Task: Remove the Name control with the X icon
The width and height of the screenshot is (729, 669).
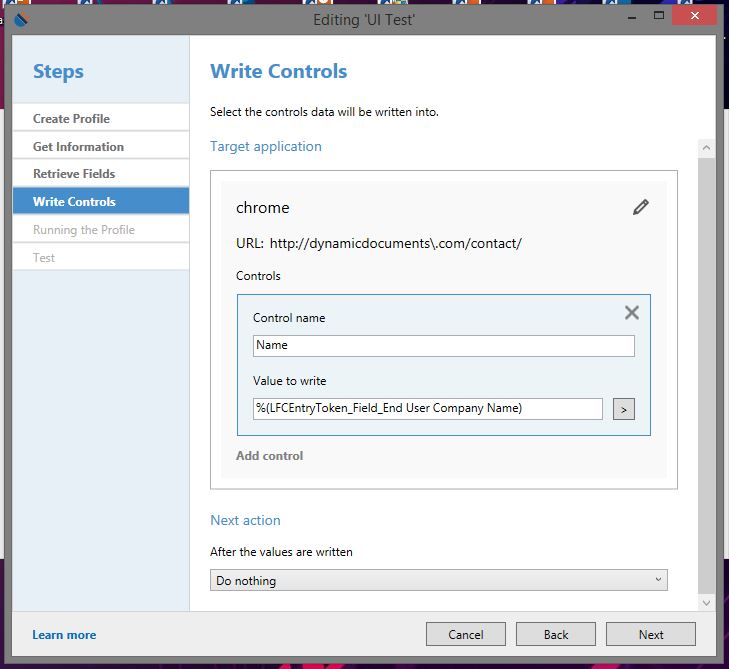Action: tap(632, 312)
